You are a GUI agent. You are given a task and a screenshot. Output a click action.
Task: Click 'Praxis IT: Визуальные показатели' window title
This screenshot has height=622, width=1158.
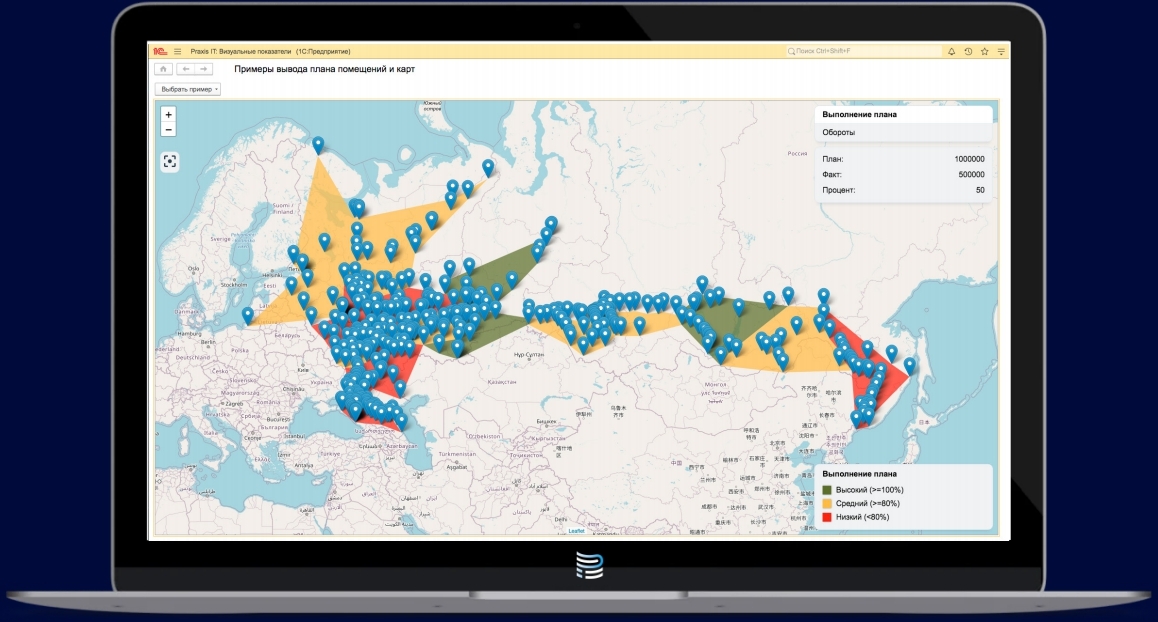(241, 52)
